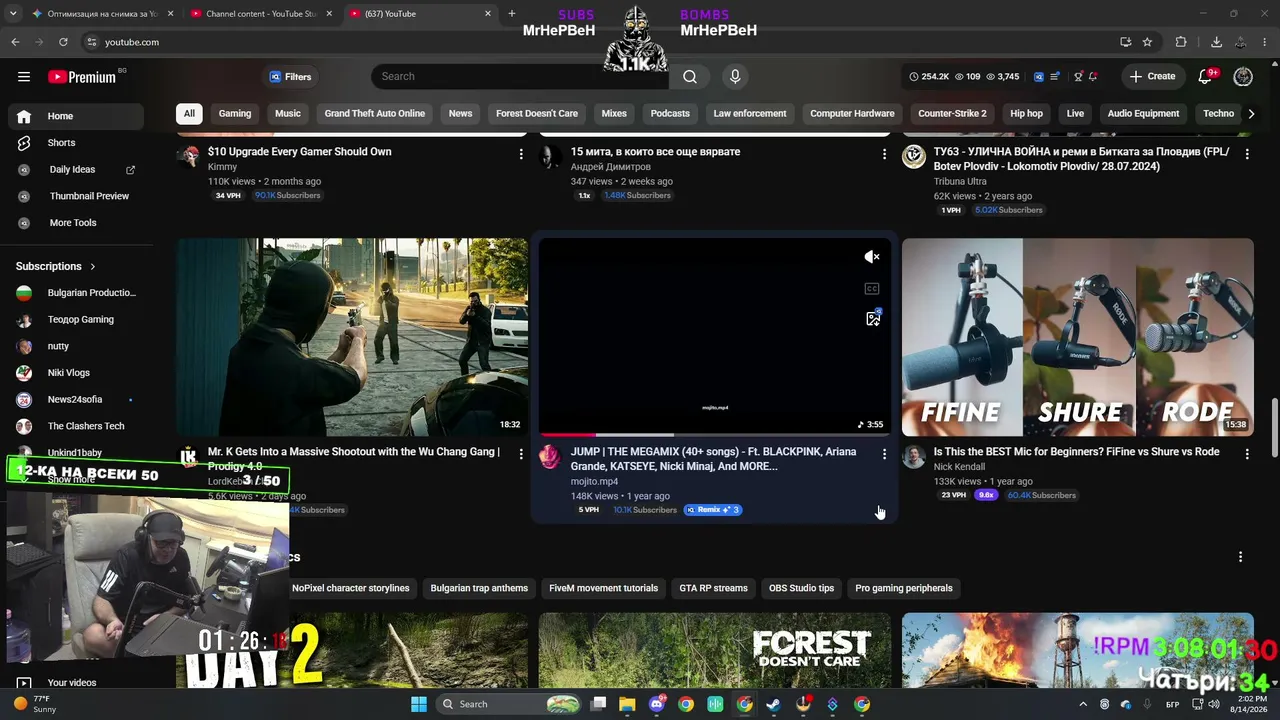
Task: Select the Grand Theft Auto Online chip
Action: click(x=375, y=114)
